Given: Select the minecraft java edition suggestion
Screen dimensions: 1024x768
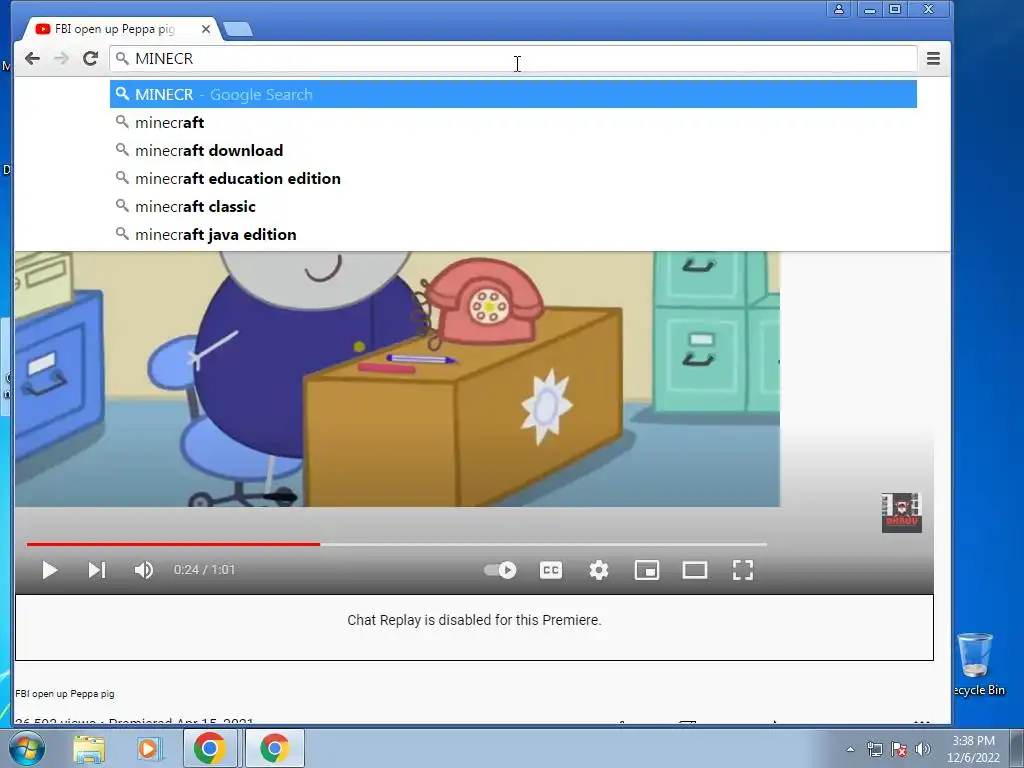Looking at the screenshot, I should pyautogui.click(x=513, y=234).
